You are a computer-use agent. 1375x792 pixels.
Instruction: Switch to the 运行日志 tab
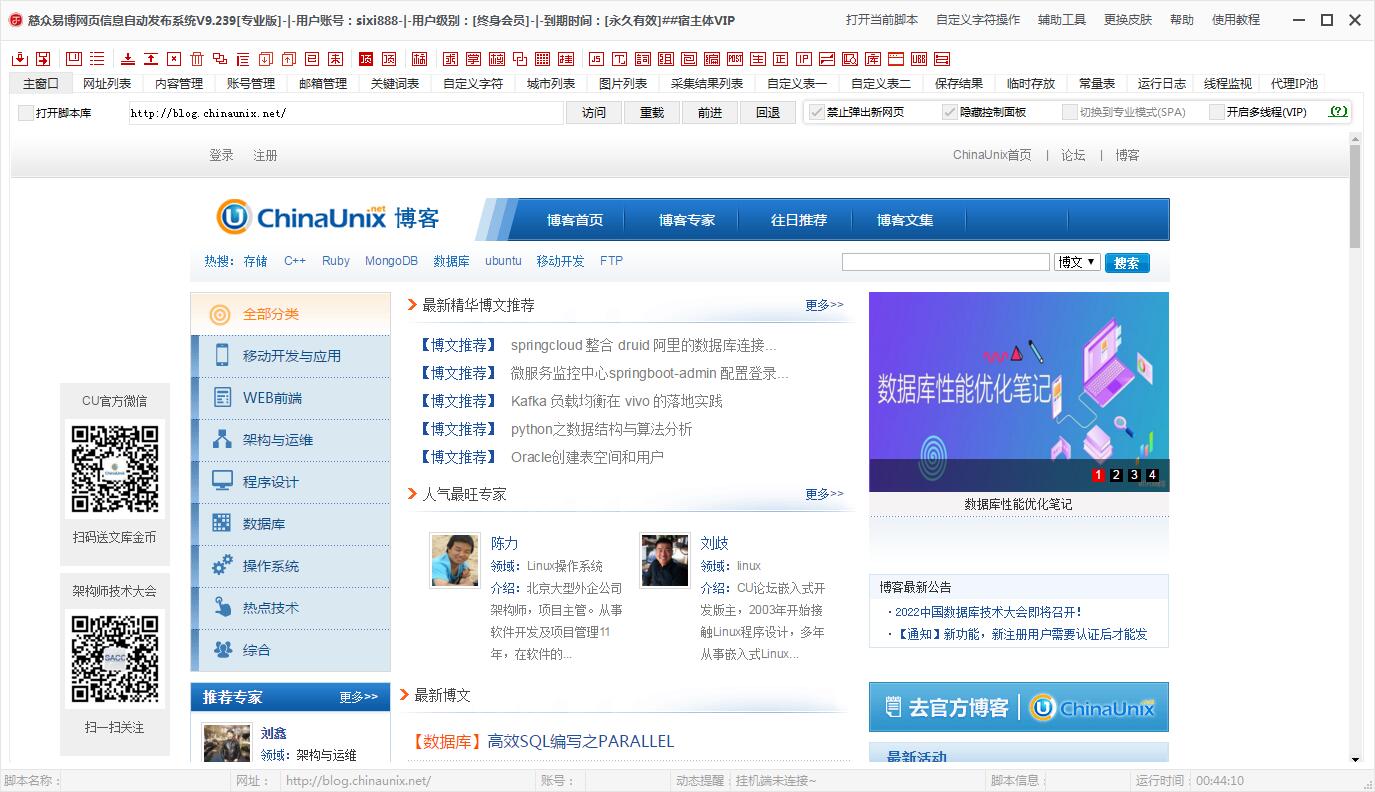1162,84
